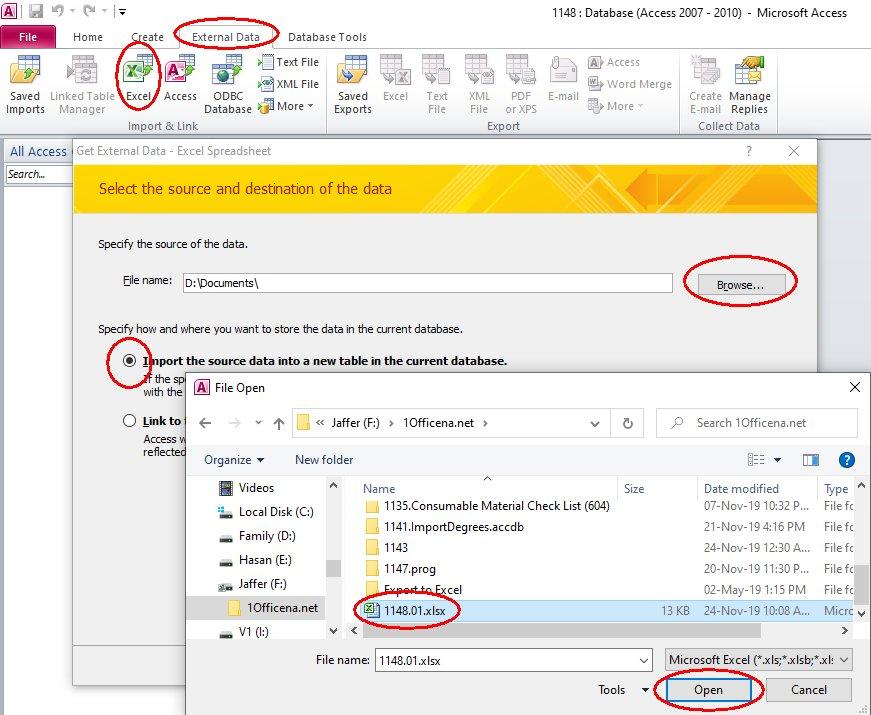Open change view dropdown arrow

pyautogui.click(x=777, y=460)
